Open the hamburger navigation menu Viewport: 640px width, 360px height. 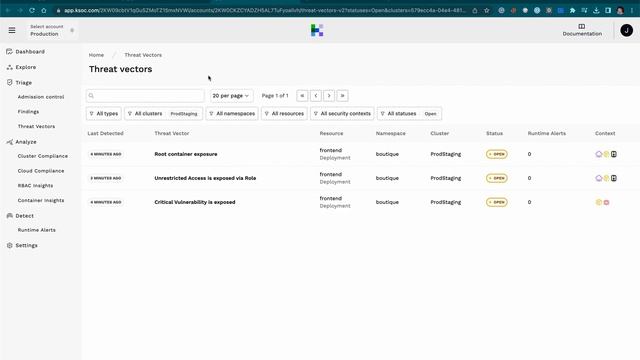tap(12, 30)
